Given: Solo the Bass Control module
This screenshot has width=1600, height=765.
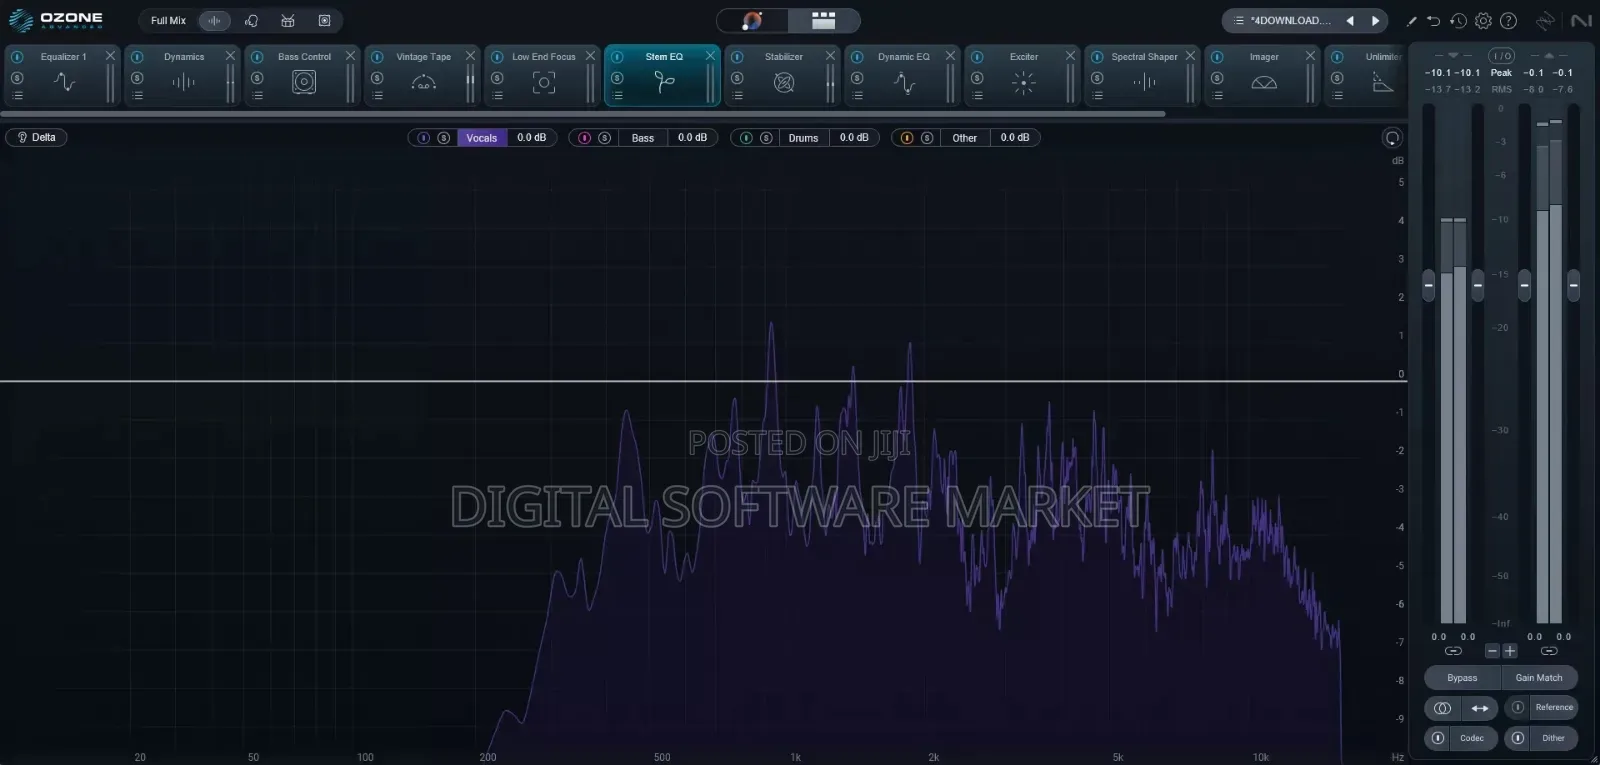Looking at the screenshot, I should [x=257, y=78].
